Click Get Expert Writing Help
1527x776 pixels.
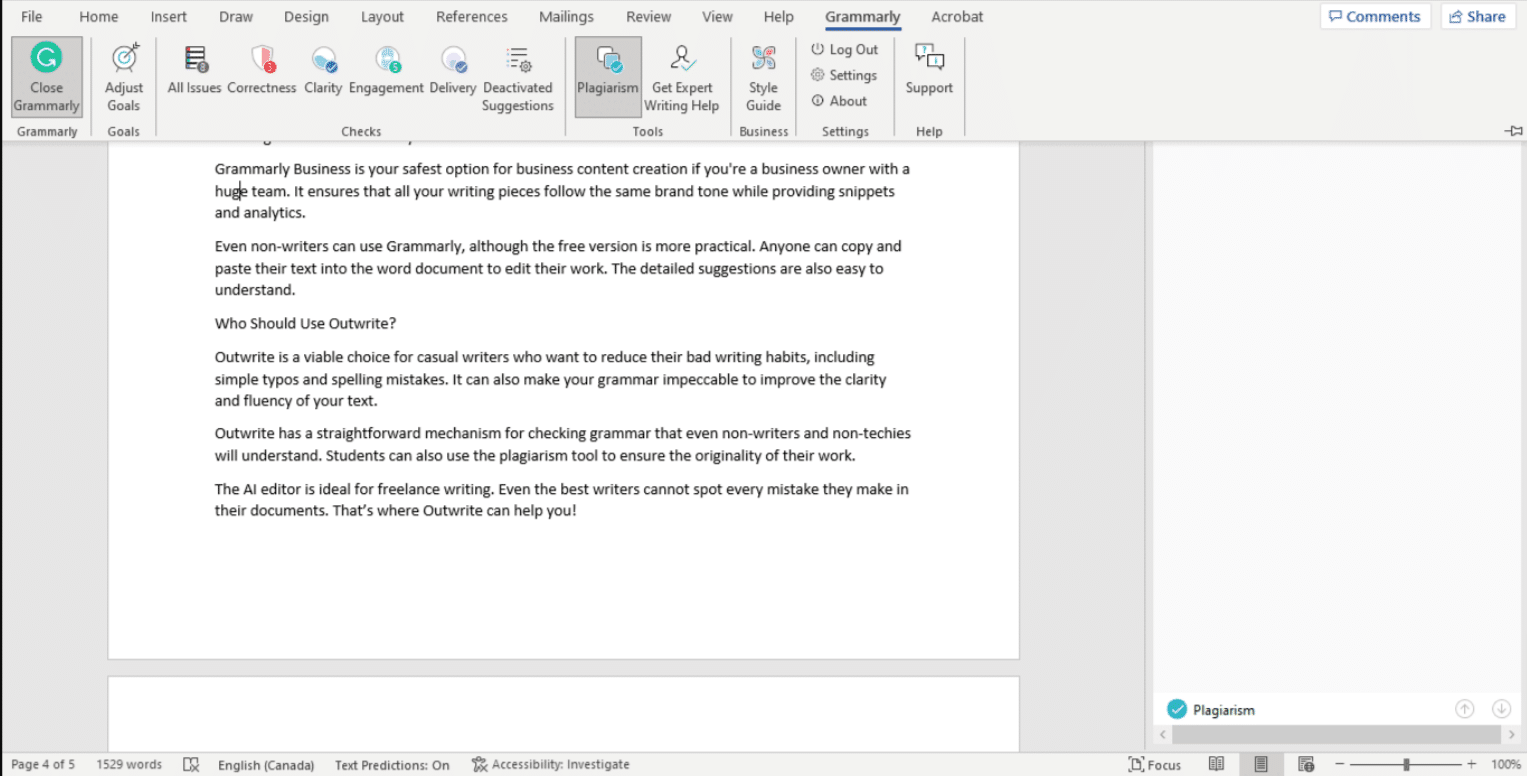[682, 78]
